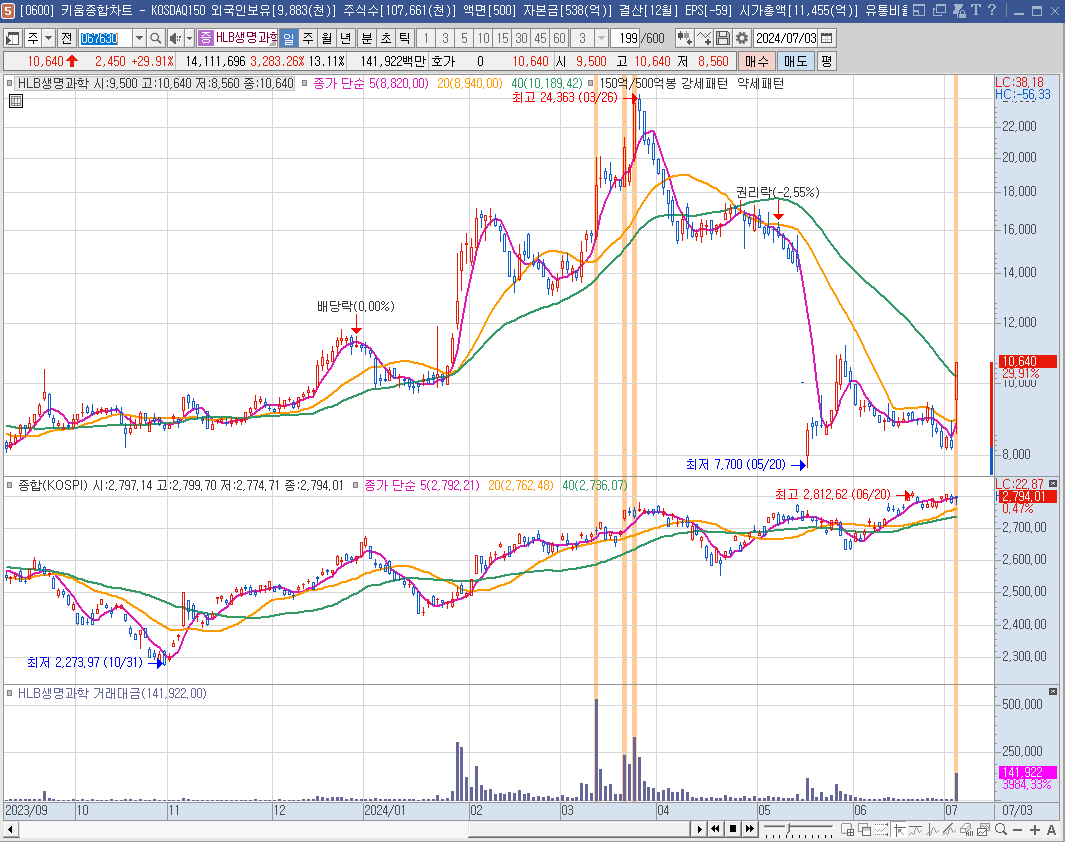Image resolution: width=1065 pixels, height=842 pixels.
Task: Click the data table grid icon
Action: point(16,101)
